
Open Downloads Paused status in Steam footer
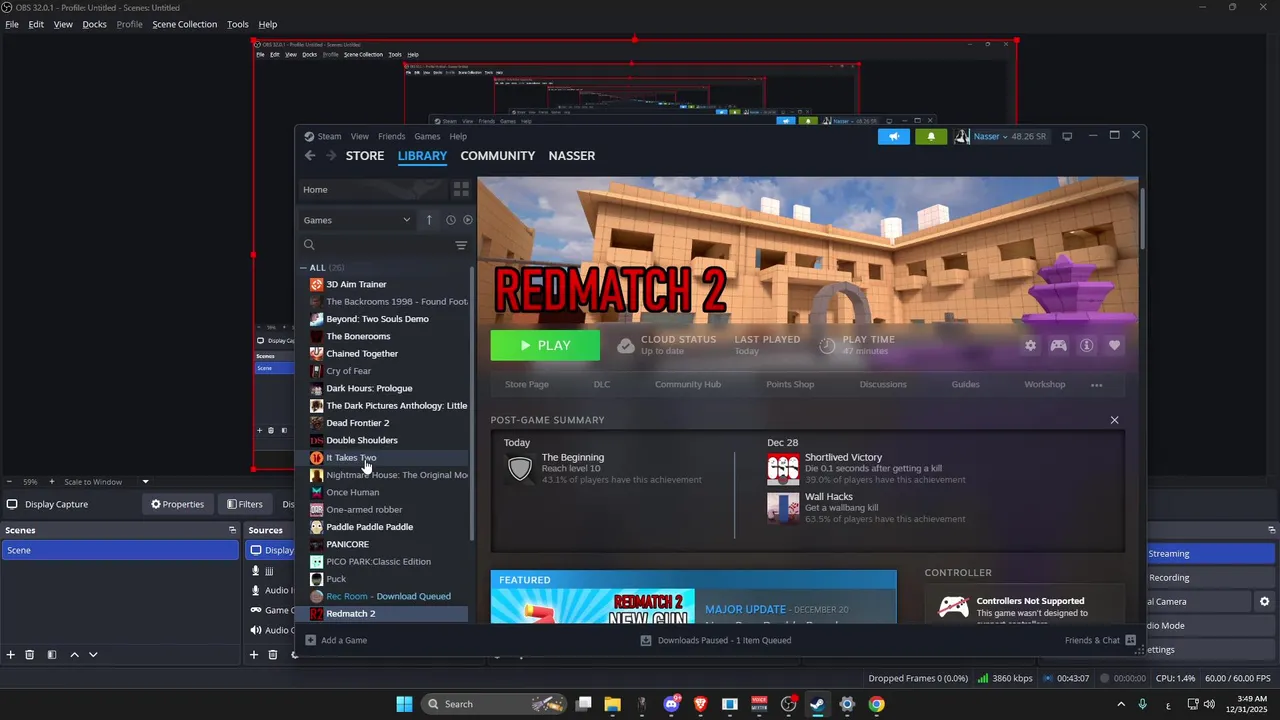[x=716, y=640]
